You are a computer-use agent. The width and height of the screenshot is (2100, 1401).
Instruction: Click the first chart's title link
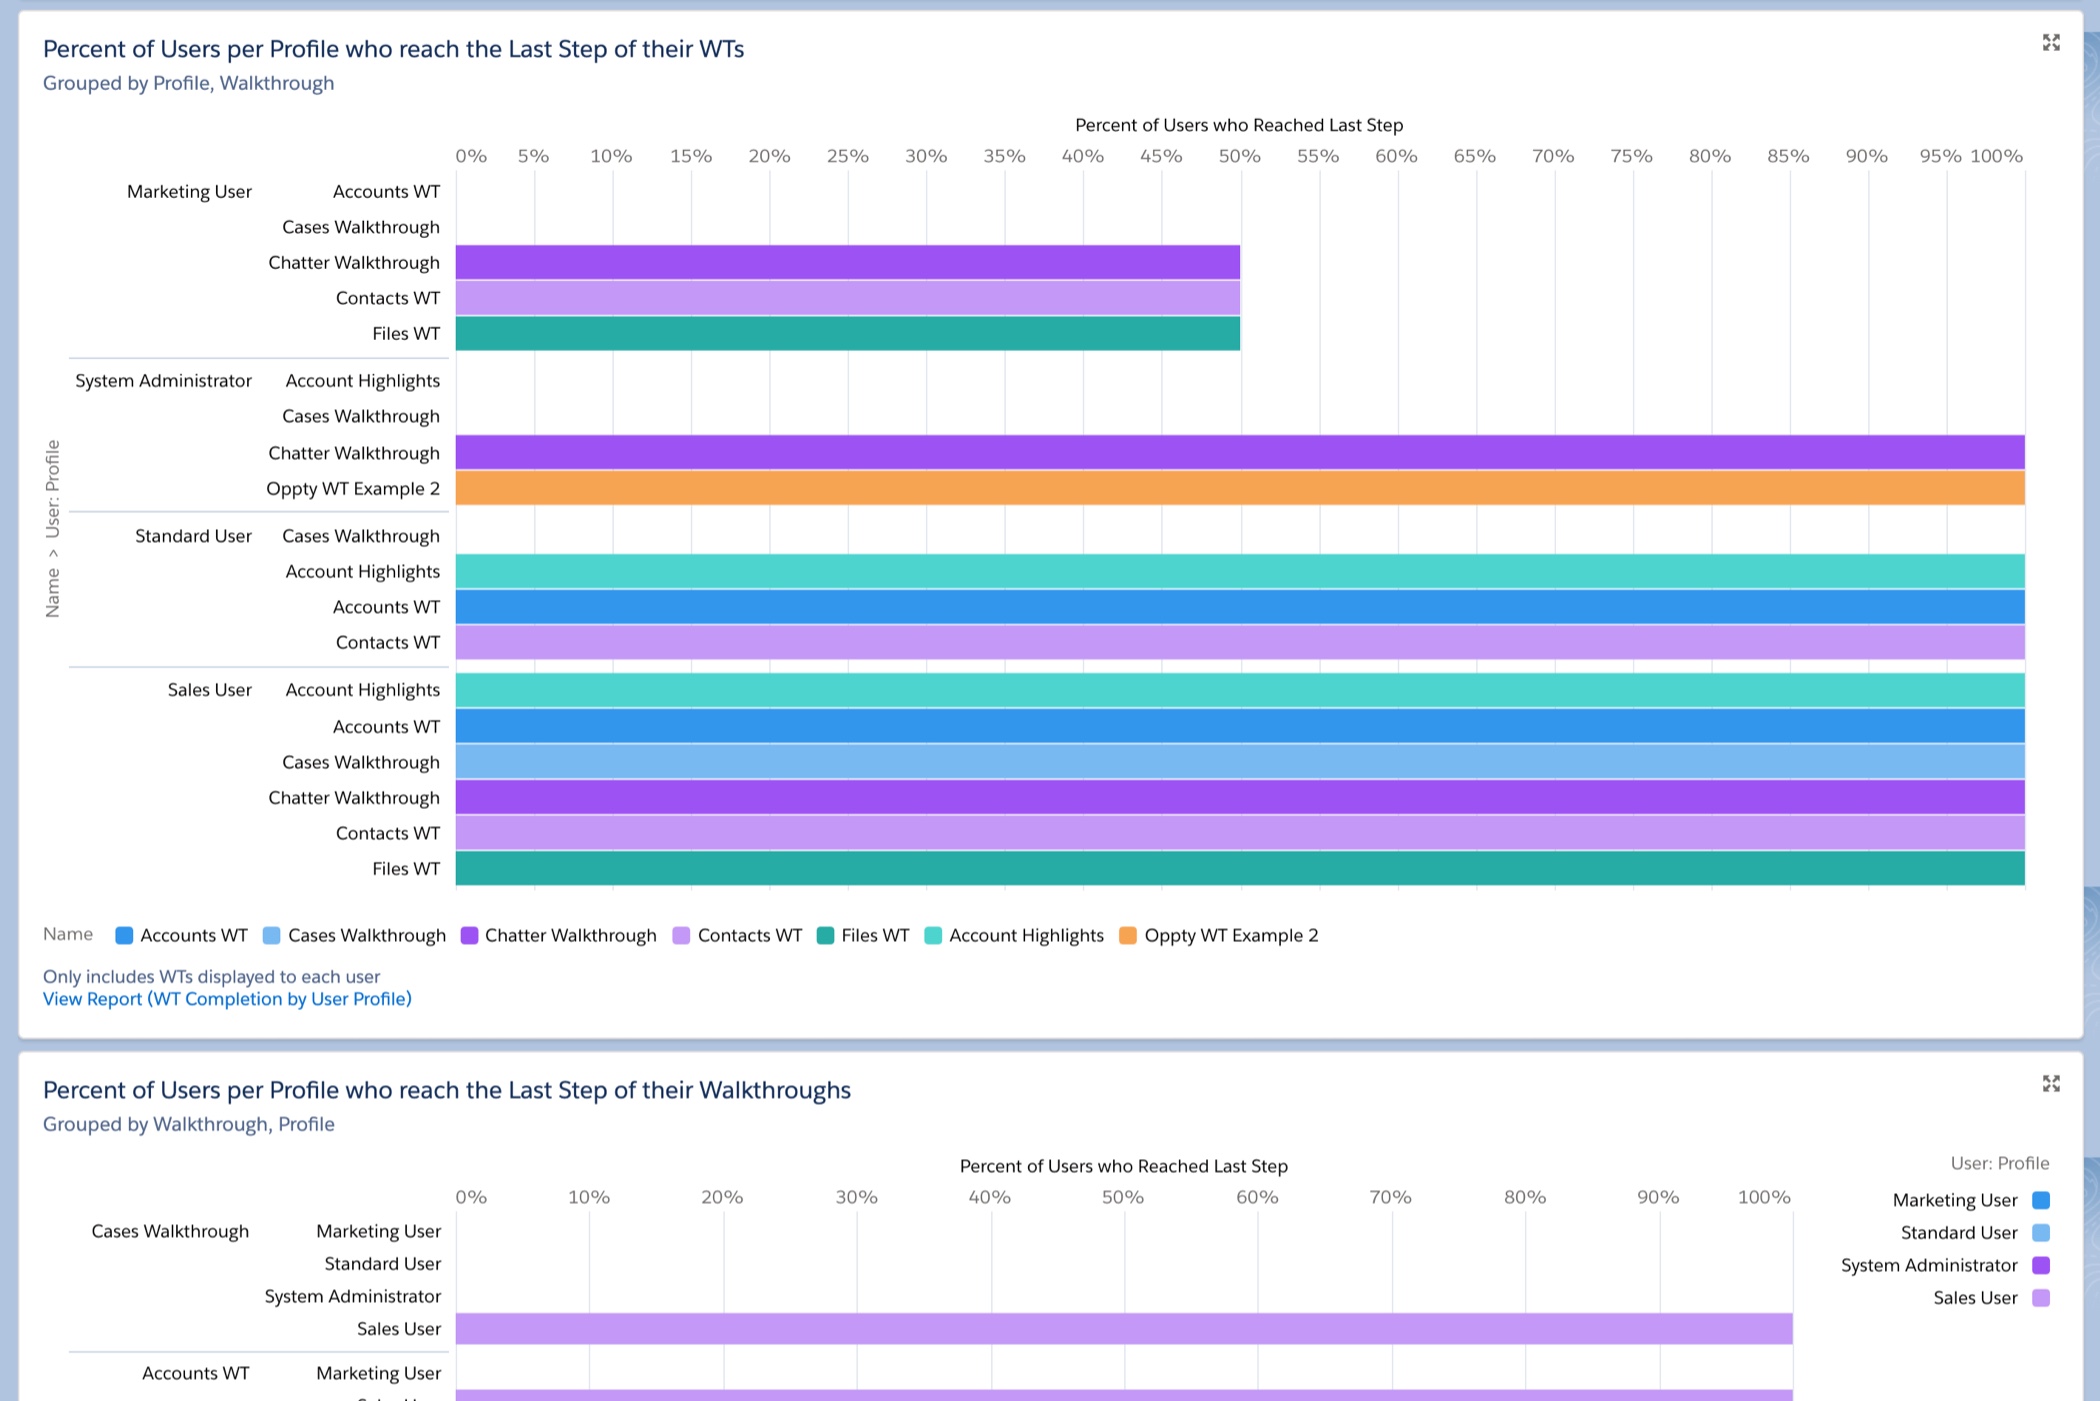tap(393, 47)
